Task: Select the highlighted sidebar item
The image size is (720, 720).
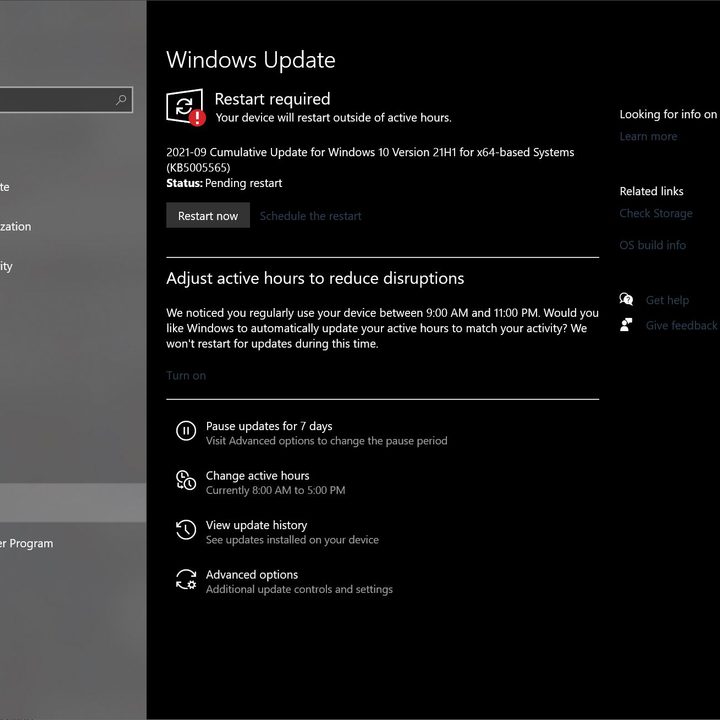Action: (73, 503)
